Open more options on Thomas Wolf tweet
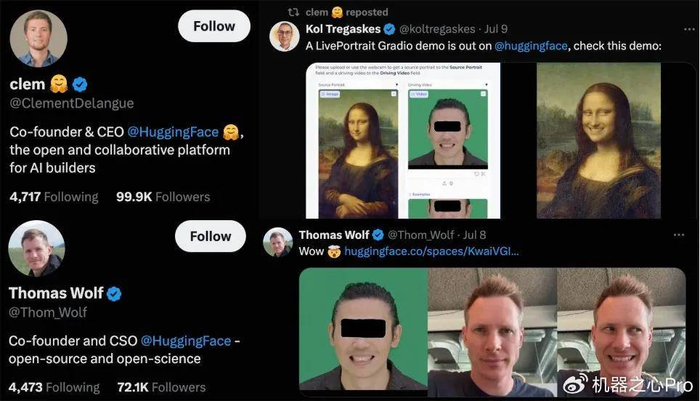 (679, 235)
